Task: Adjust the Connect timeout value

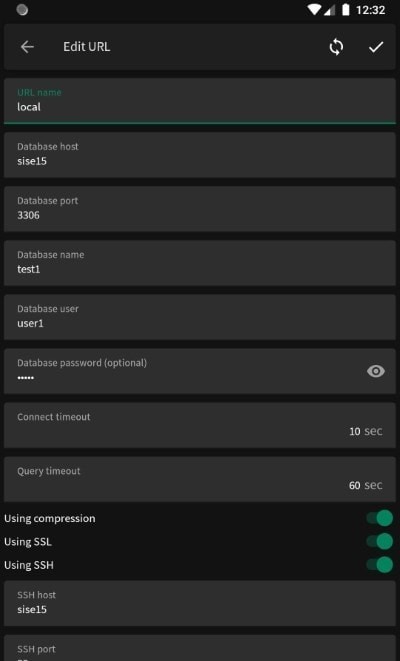Action: pos(200,425)
